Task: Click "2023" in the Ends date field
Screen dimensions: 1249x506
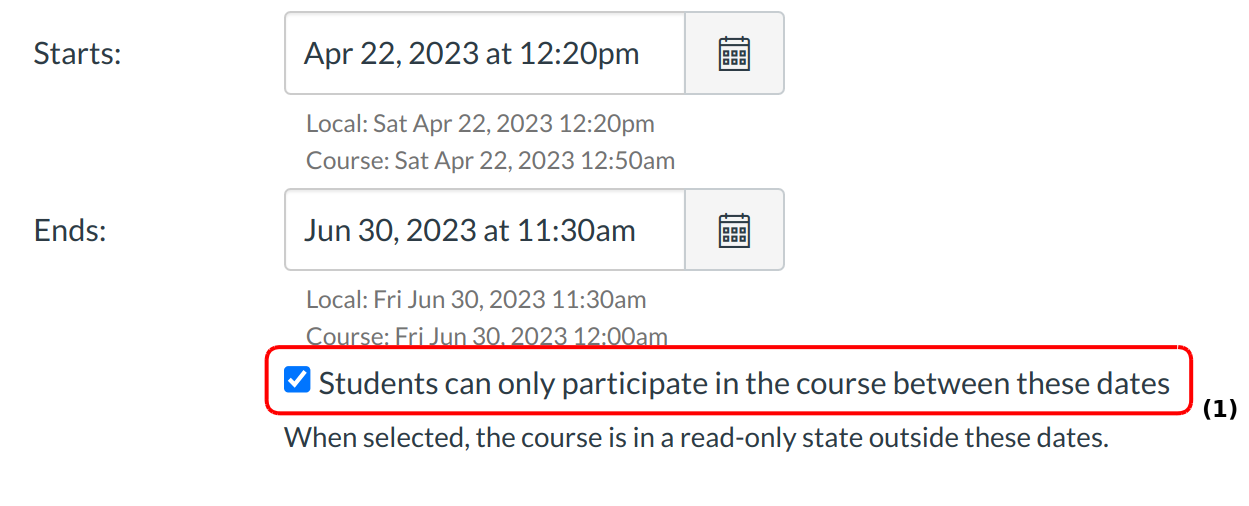Action: [x=443, y=230]
